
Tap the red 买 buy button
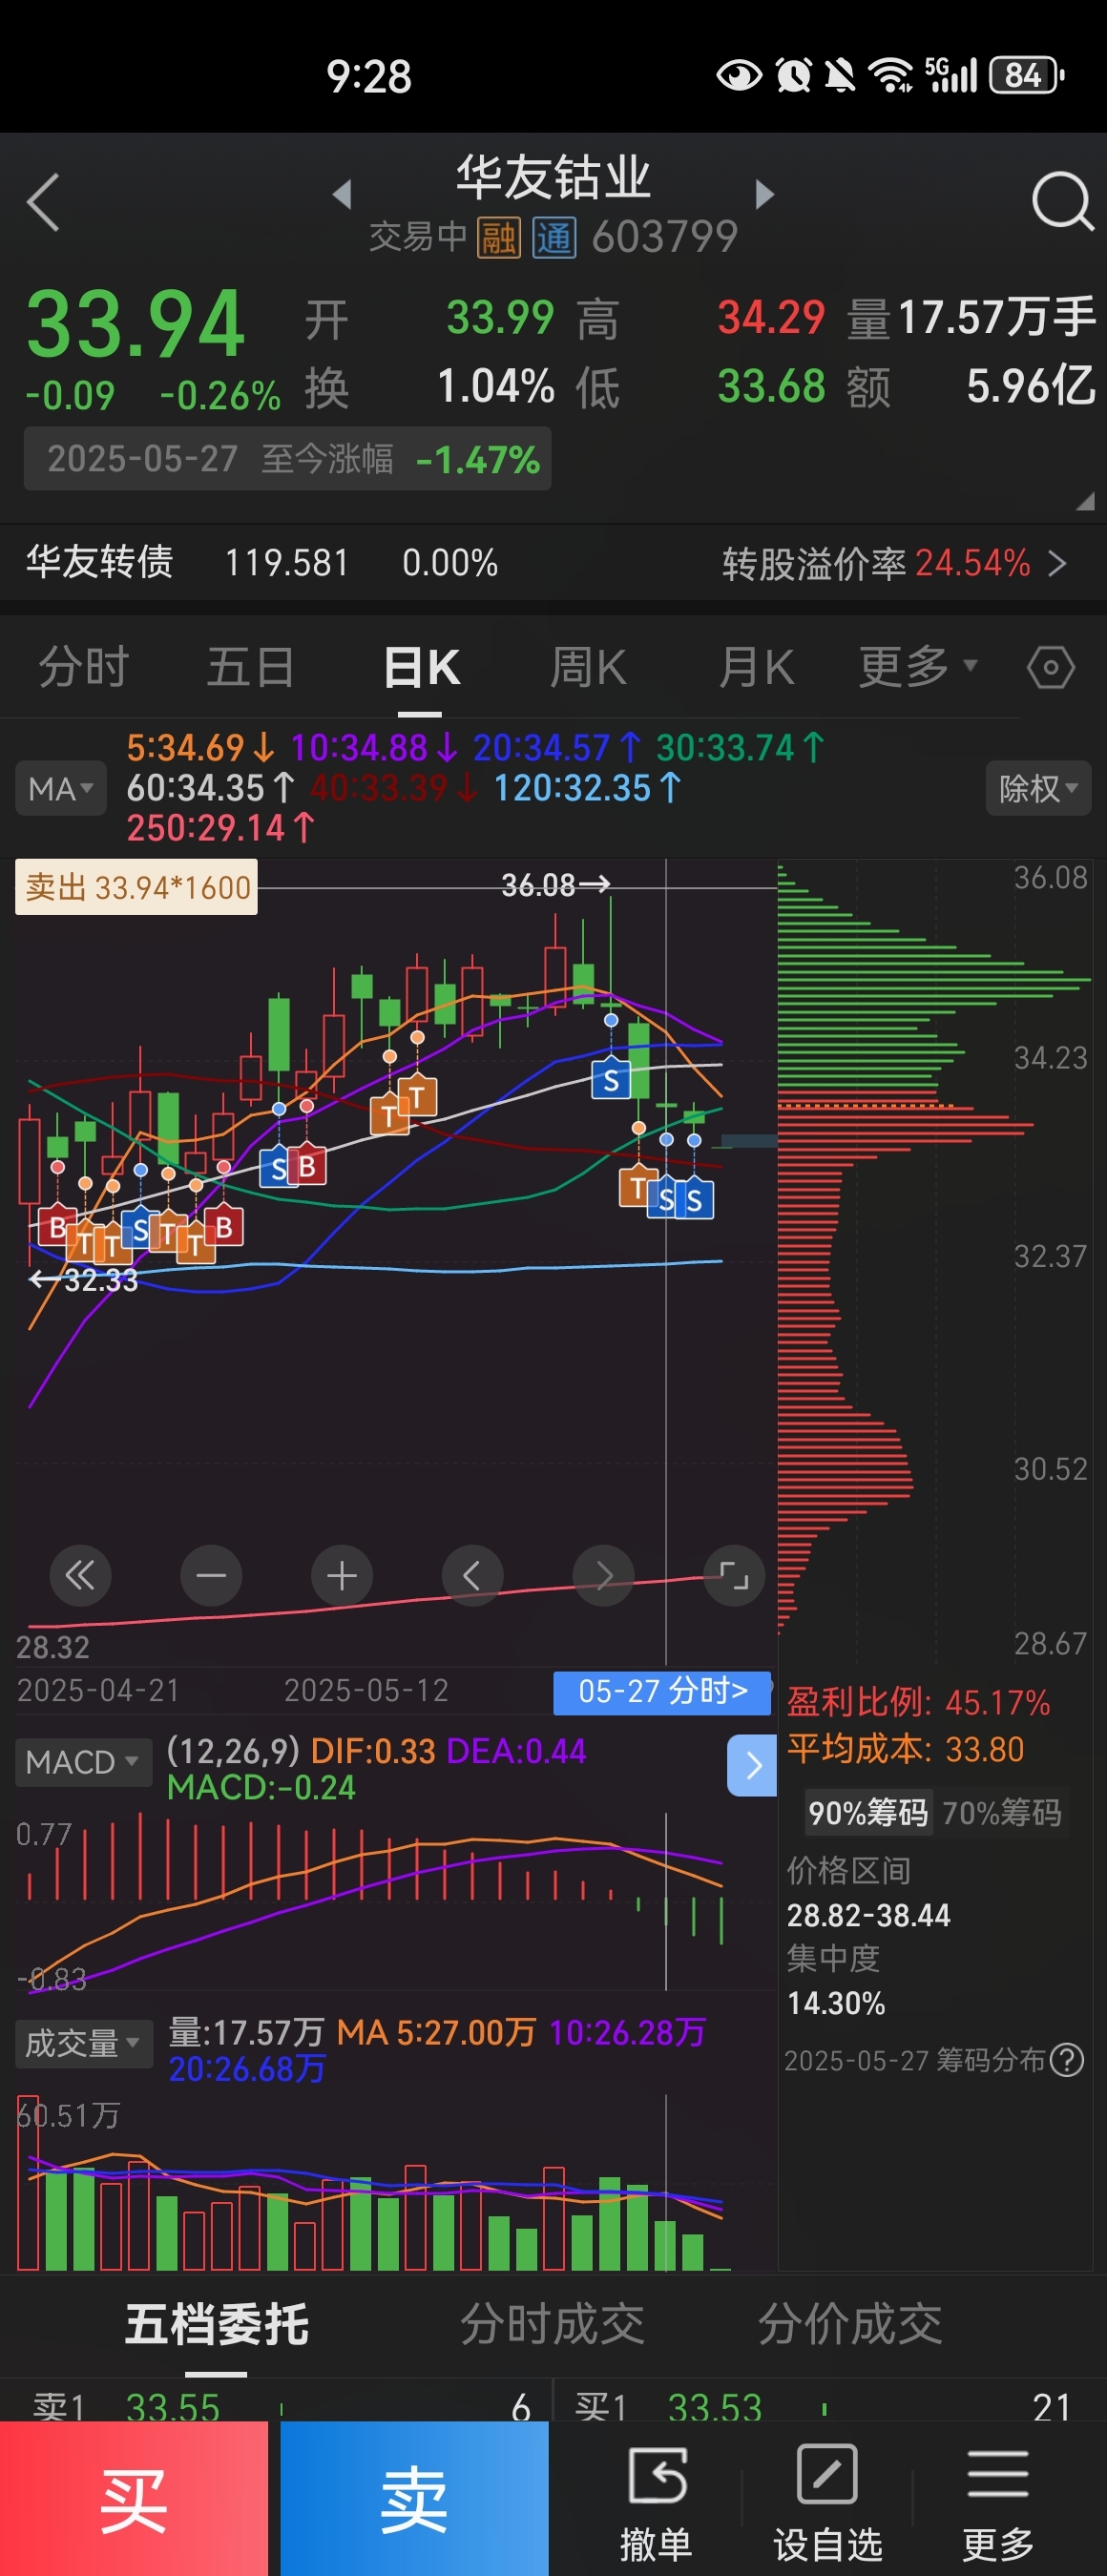pyautogui.click(x=134, y=2498)
